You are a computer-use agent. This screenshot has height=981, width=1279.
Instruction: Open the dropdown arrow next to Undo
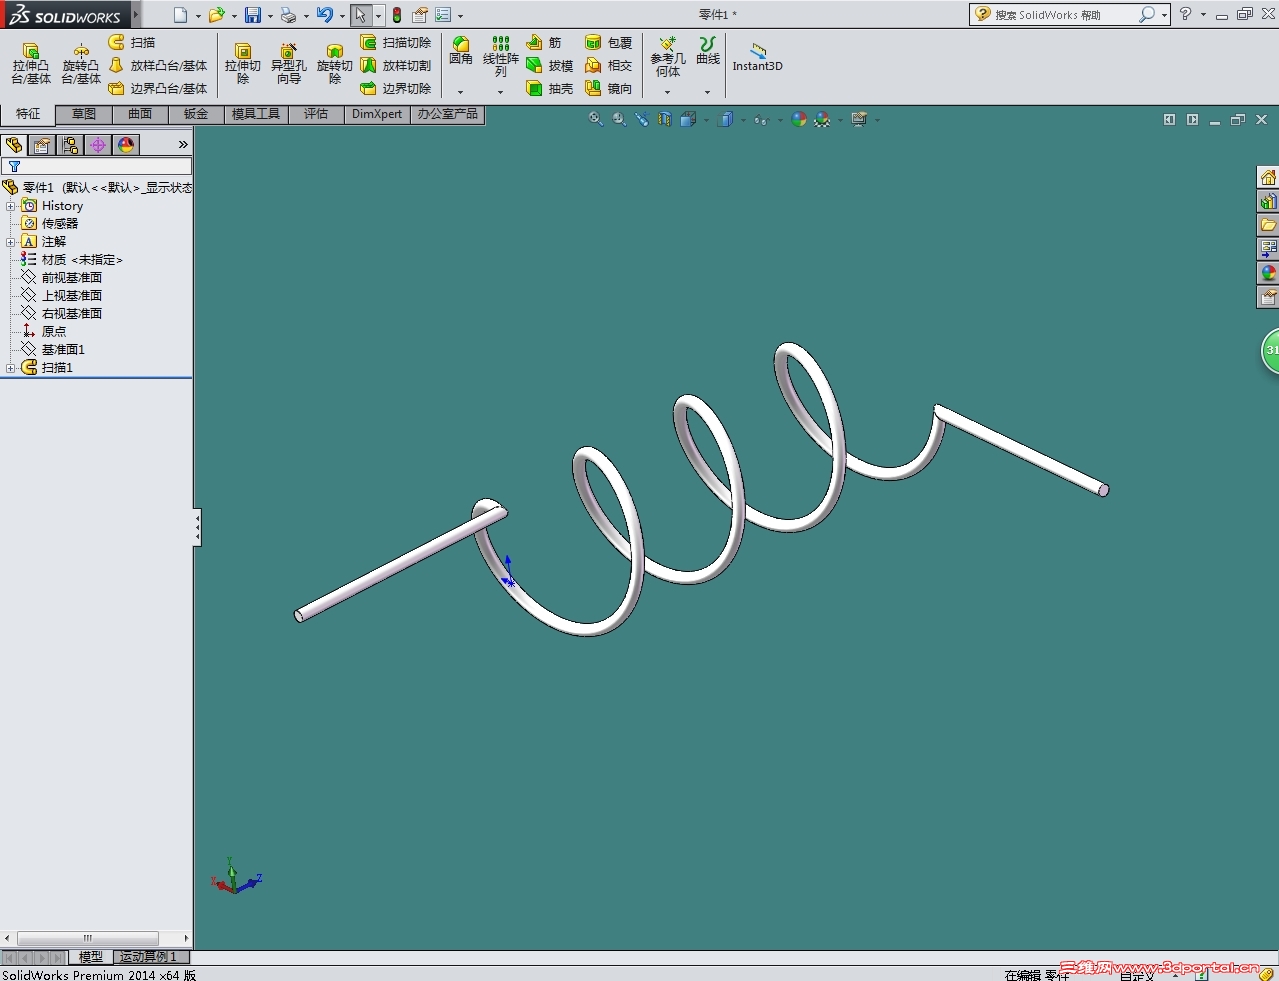(x=342, y=16)
